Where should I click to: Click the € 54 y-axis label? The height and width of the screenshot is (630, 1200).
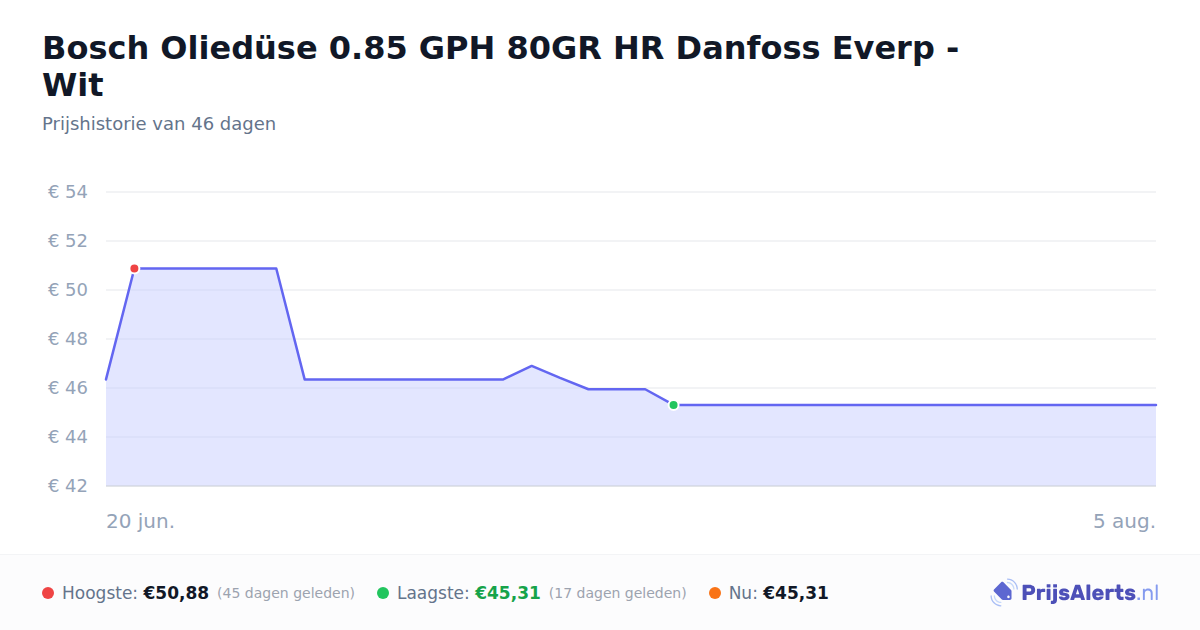click(x=68, y=192)
